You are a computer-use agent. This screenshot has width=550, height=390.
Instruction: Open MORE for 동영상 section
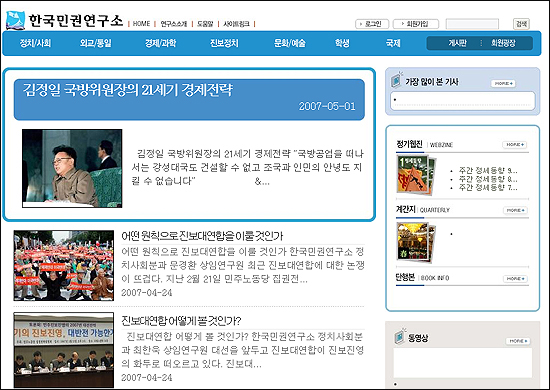click(518, 341)
